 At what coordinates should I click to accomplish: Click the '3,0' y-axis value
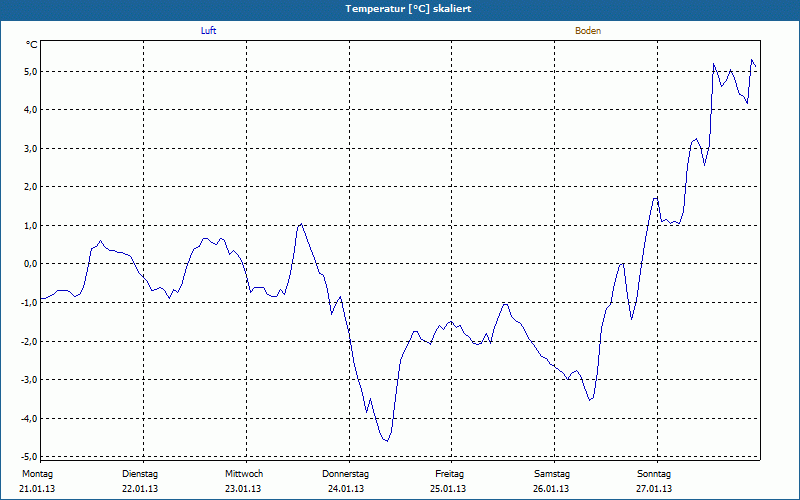31,148
